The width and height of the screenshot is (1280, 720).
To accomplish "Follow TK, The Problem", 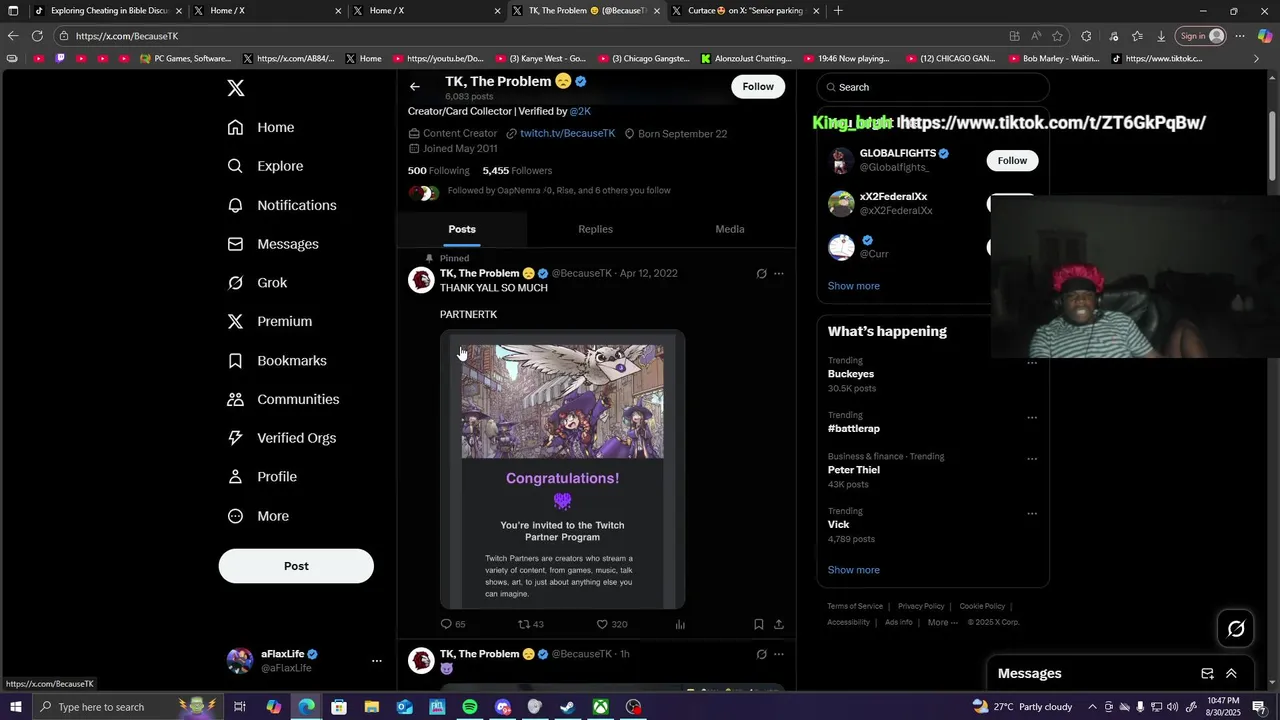I will point(758,86).
